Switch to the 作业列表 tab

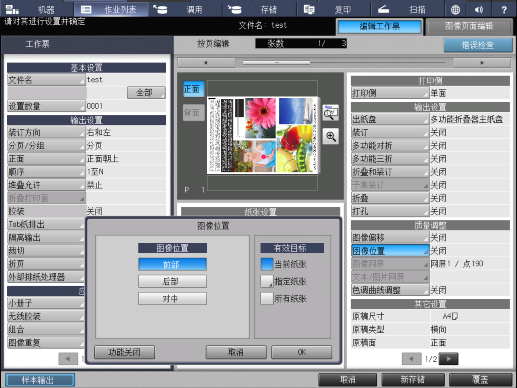tap(111, 9)
